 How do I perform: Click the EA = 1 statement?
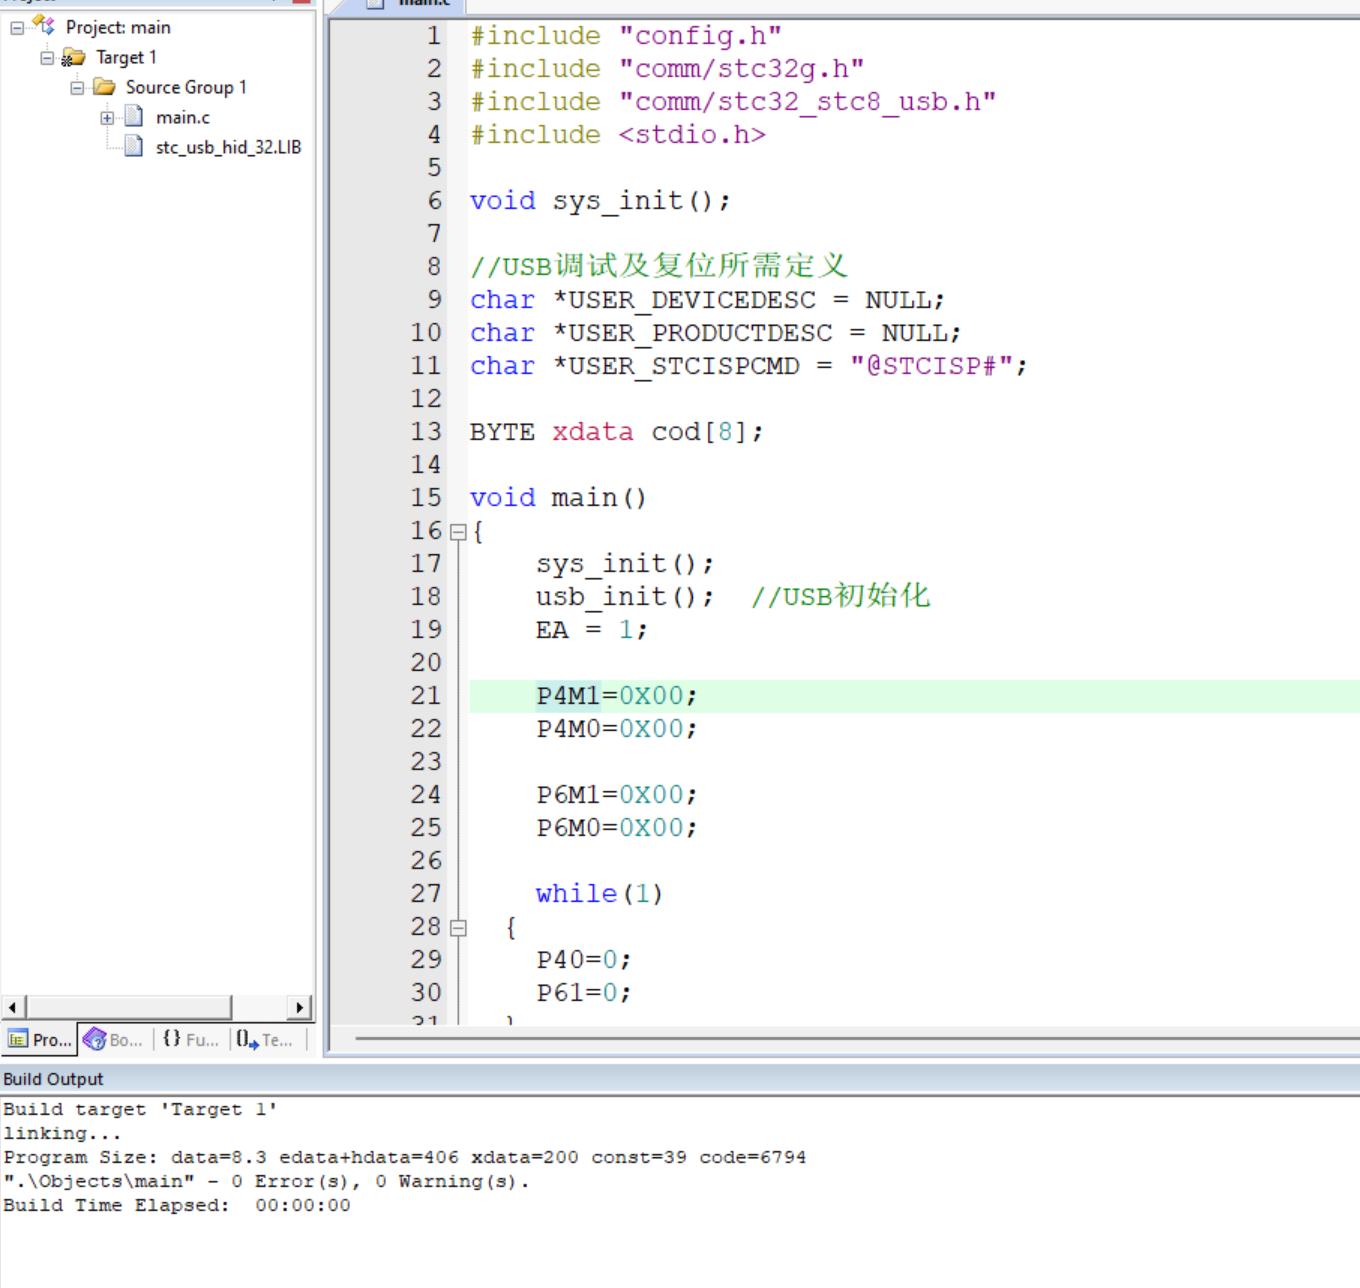(592, 630)
